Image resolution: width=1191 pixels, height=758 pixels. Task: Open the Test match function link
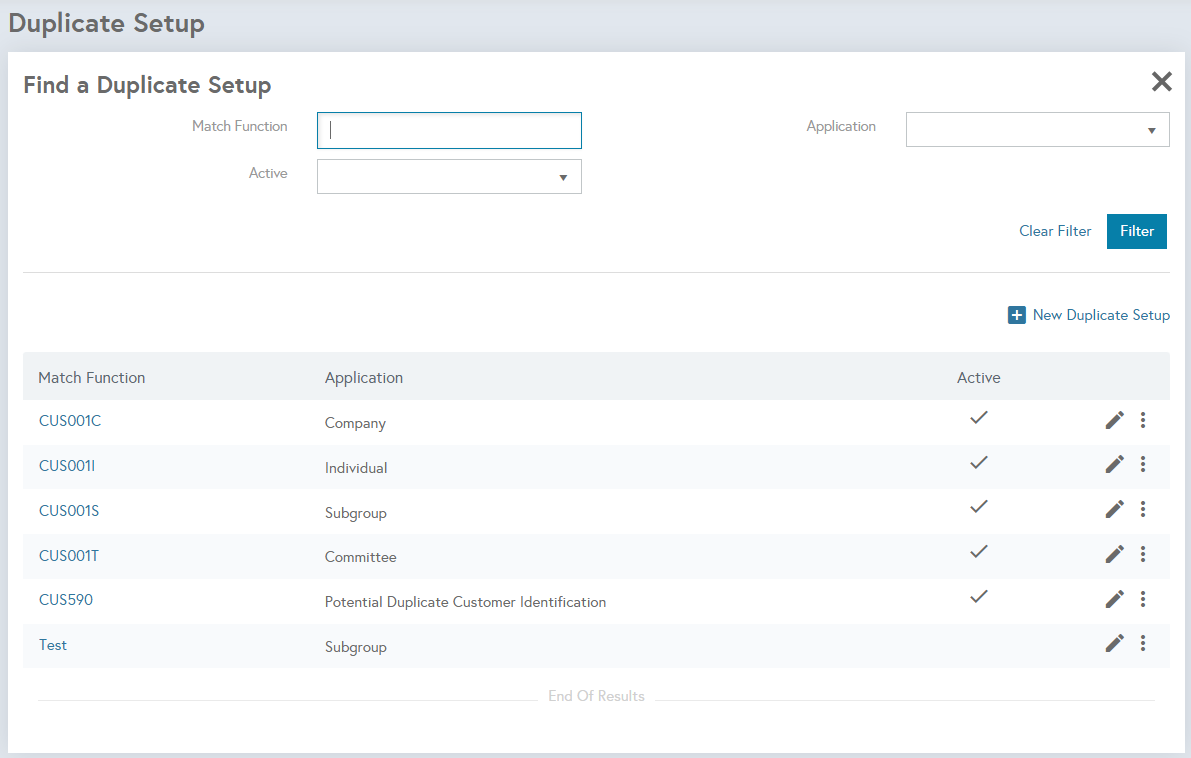[x=53, y=645]
